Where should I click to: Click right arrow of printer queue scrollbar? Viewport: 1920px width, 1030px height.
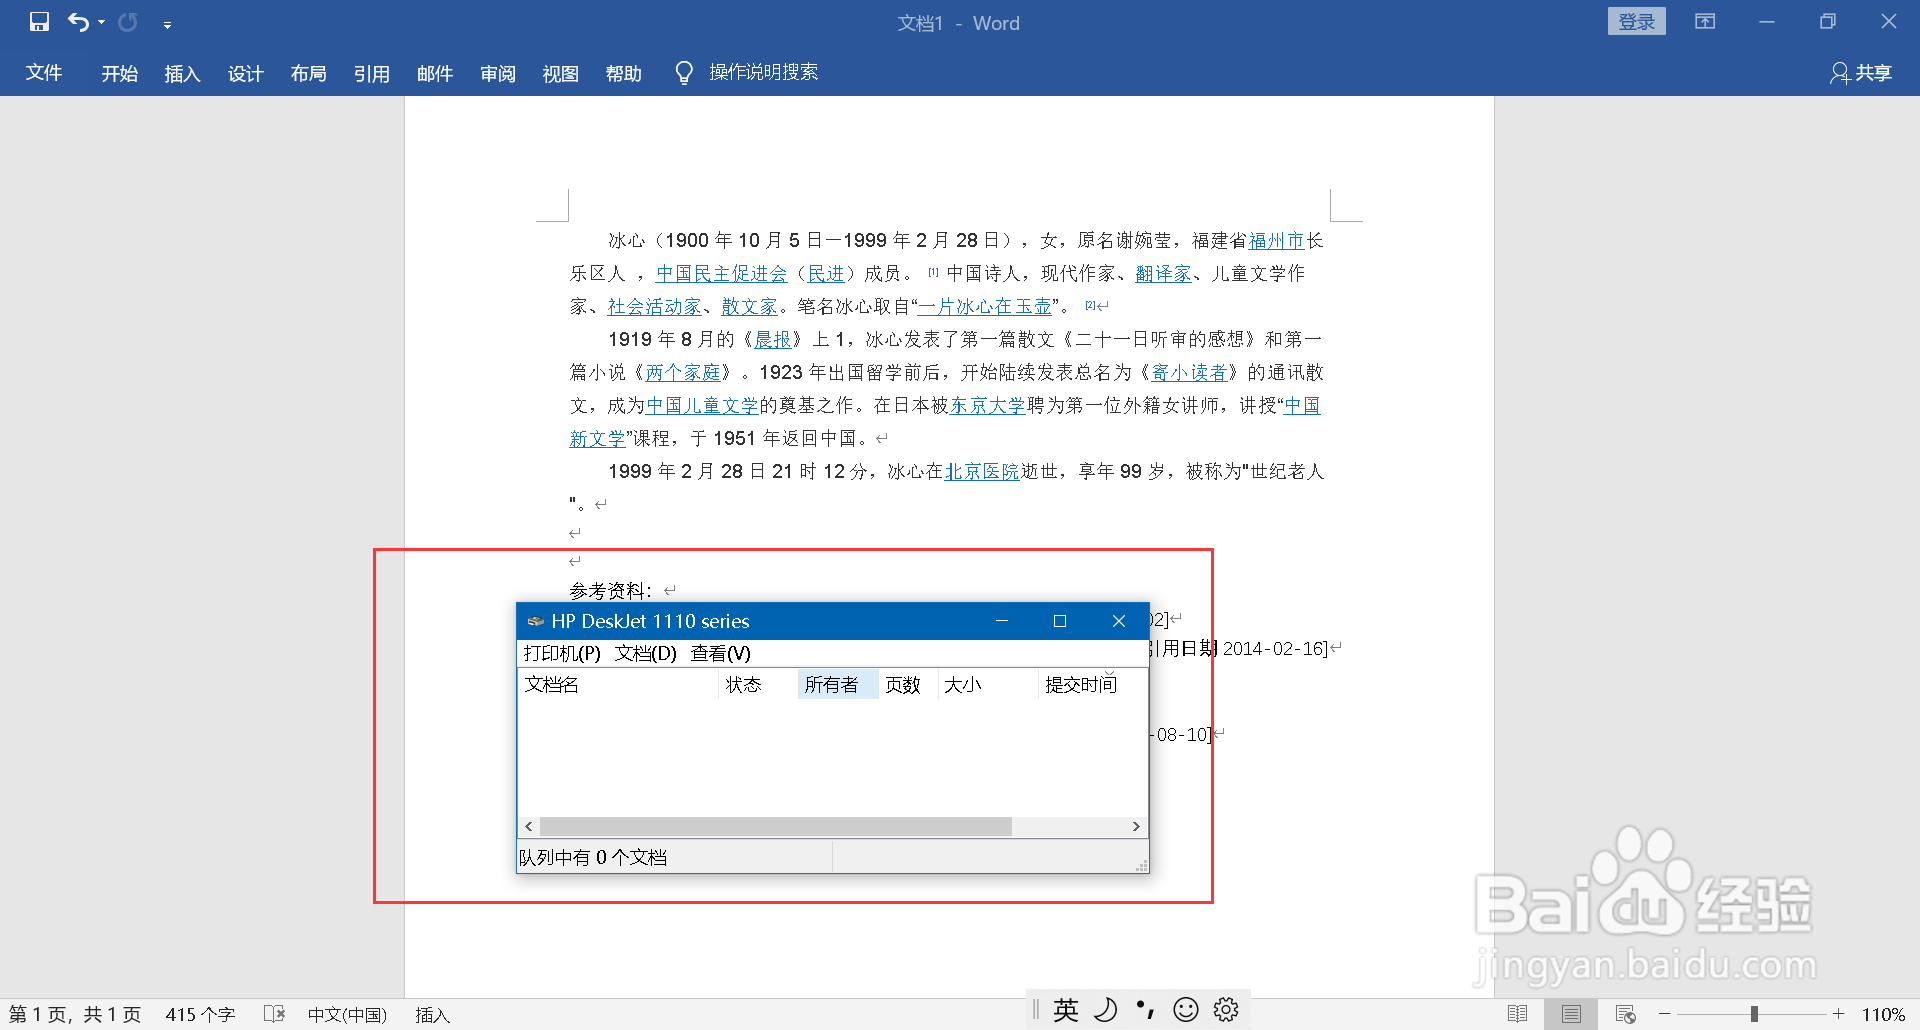[1136, 826]
